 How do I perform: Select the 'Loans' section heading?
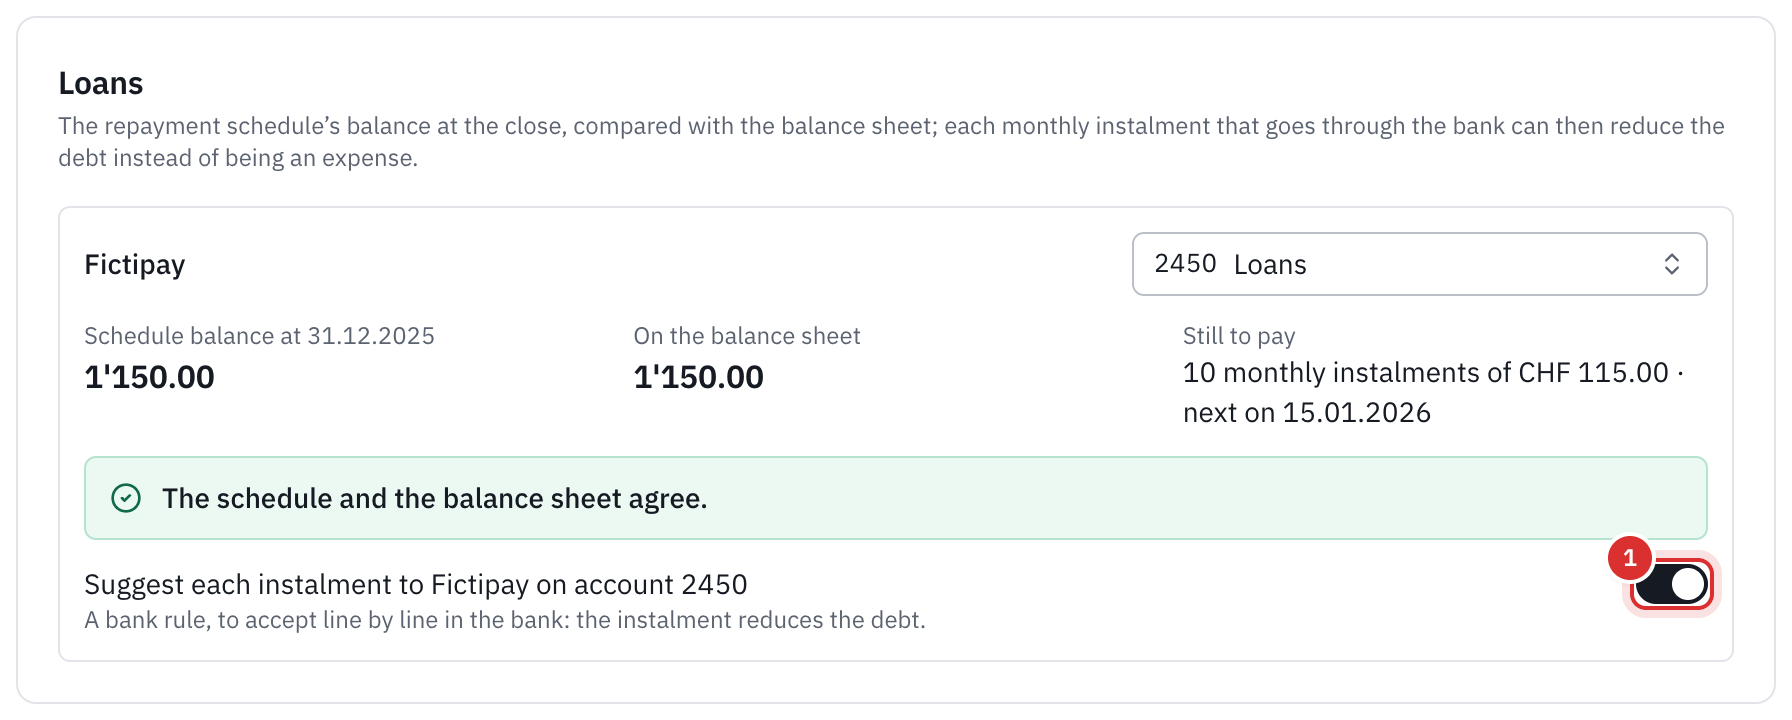101,83
